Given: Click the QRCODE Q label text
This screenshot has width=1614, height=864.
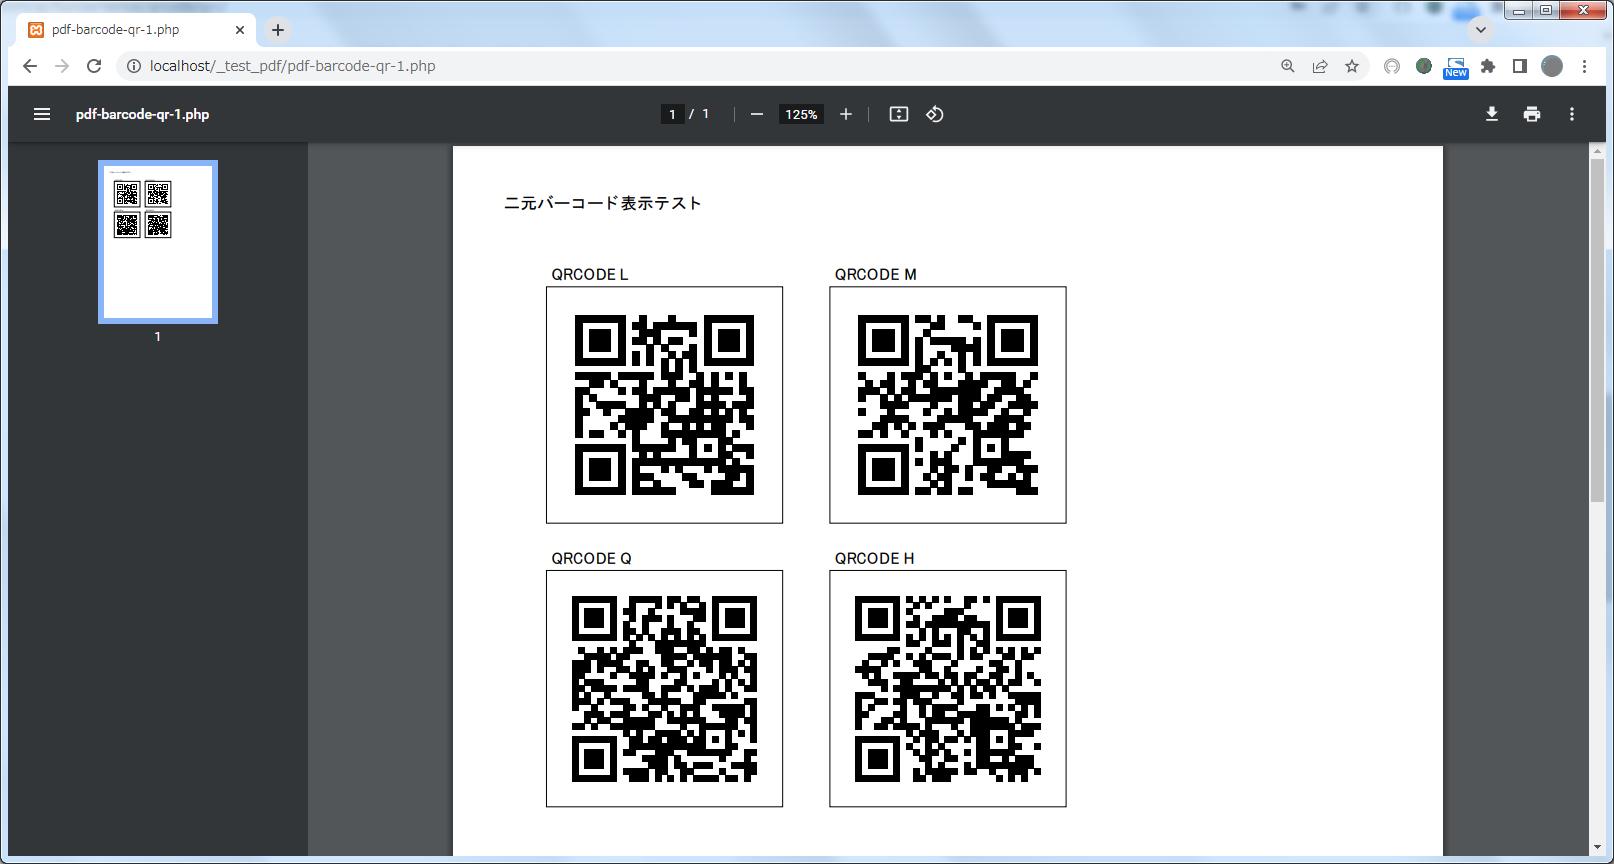Looking at the screenshot, I should 592,558.
